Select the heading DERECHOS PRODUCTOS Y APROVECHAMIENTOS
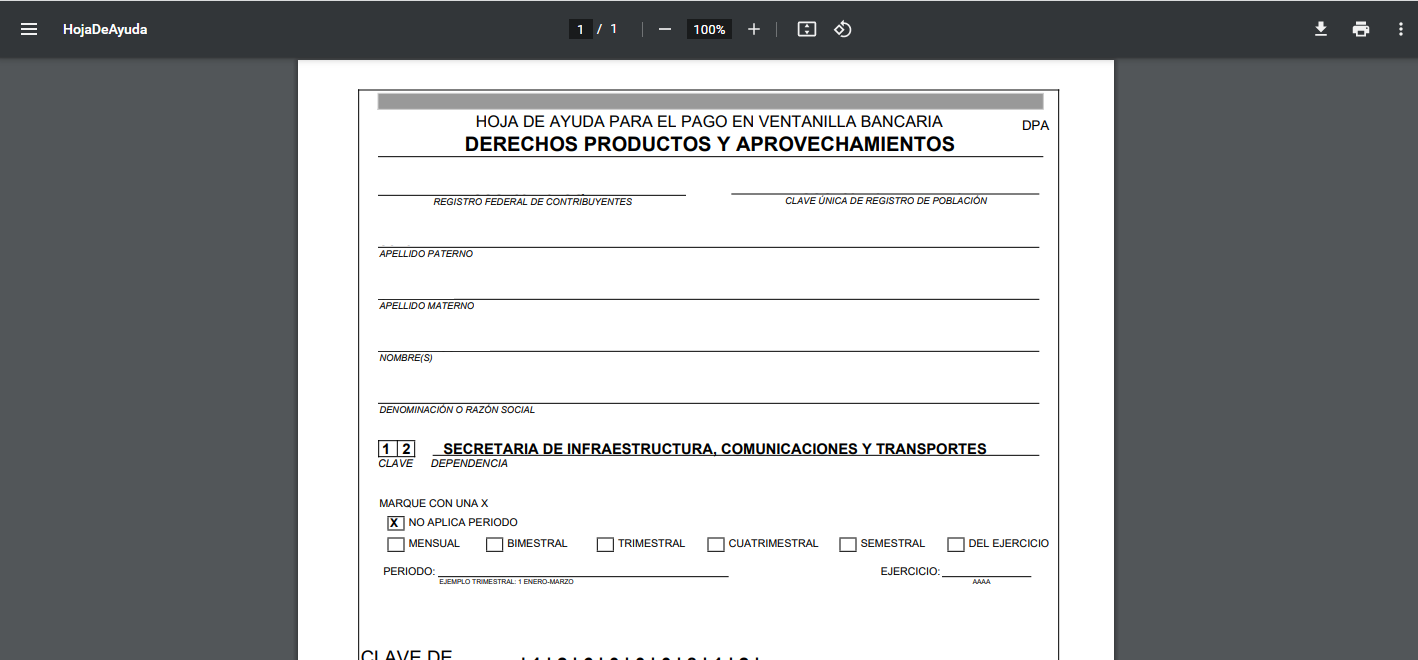 pyautogui.click(x=710, y=144)
